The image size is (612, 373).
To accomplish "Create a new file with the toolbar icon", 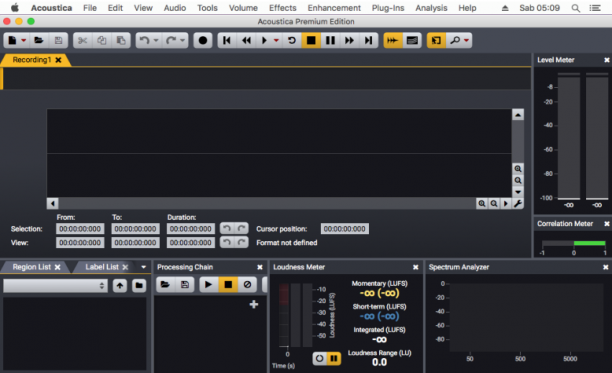I will 12,40.
